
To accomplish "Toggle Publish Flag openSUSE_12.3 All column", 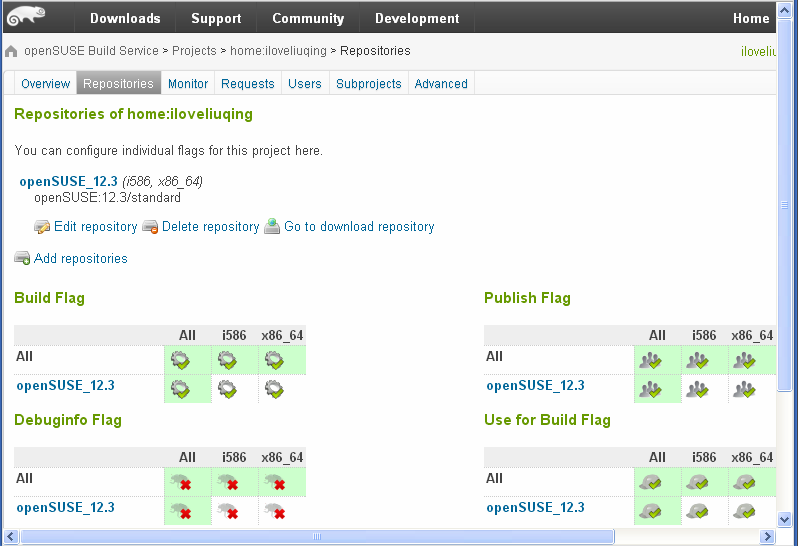I will 650,389.
